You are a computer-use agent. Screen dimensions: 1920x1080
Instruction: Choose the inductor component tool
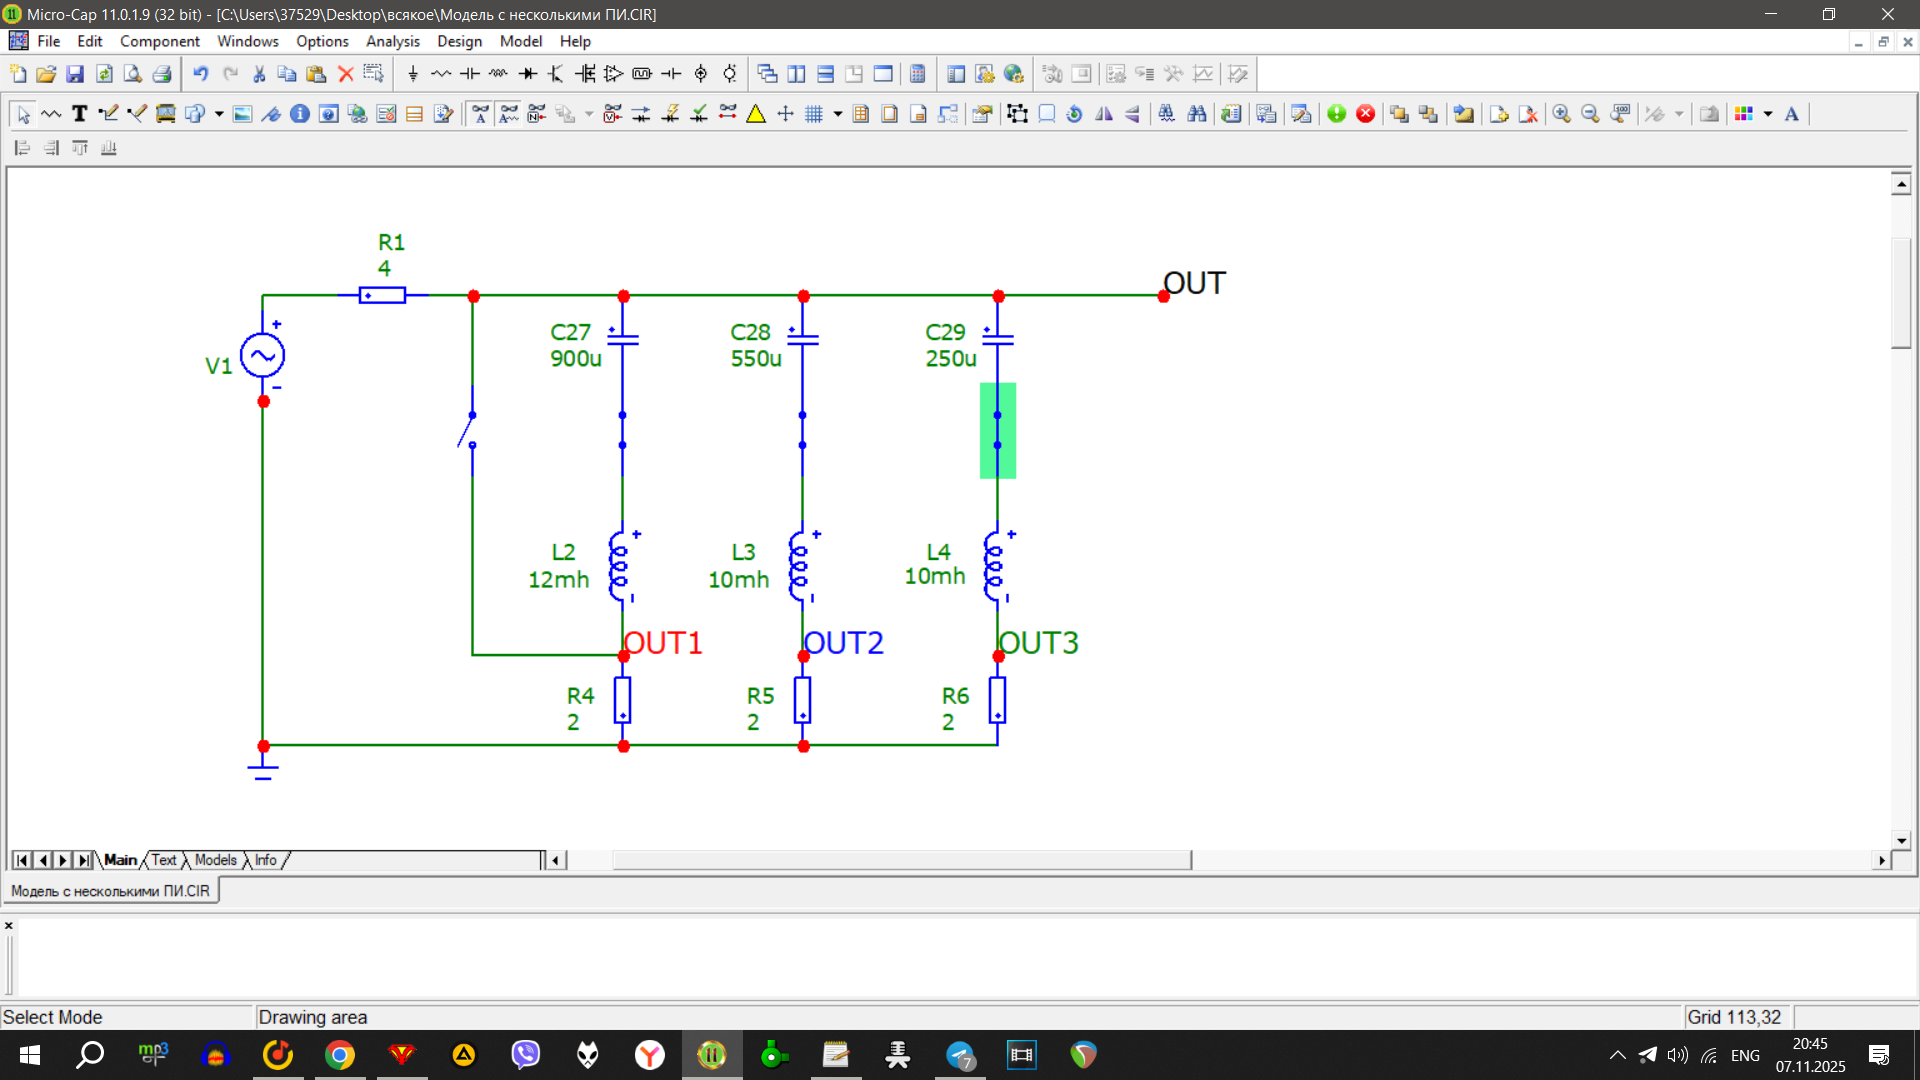pyautogui.click(x=498, y=74)
